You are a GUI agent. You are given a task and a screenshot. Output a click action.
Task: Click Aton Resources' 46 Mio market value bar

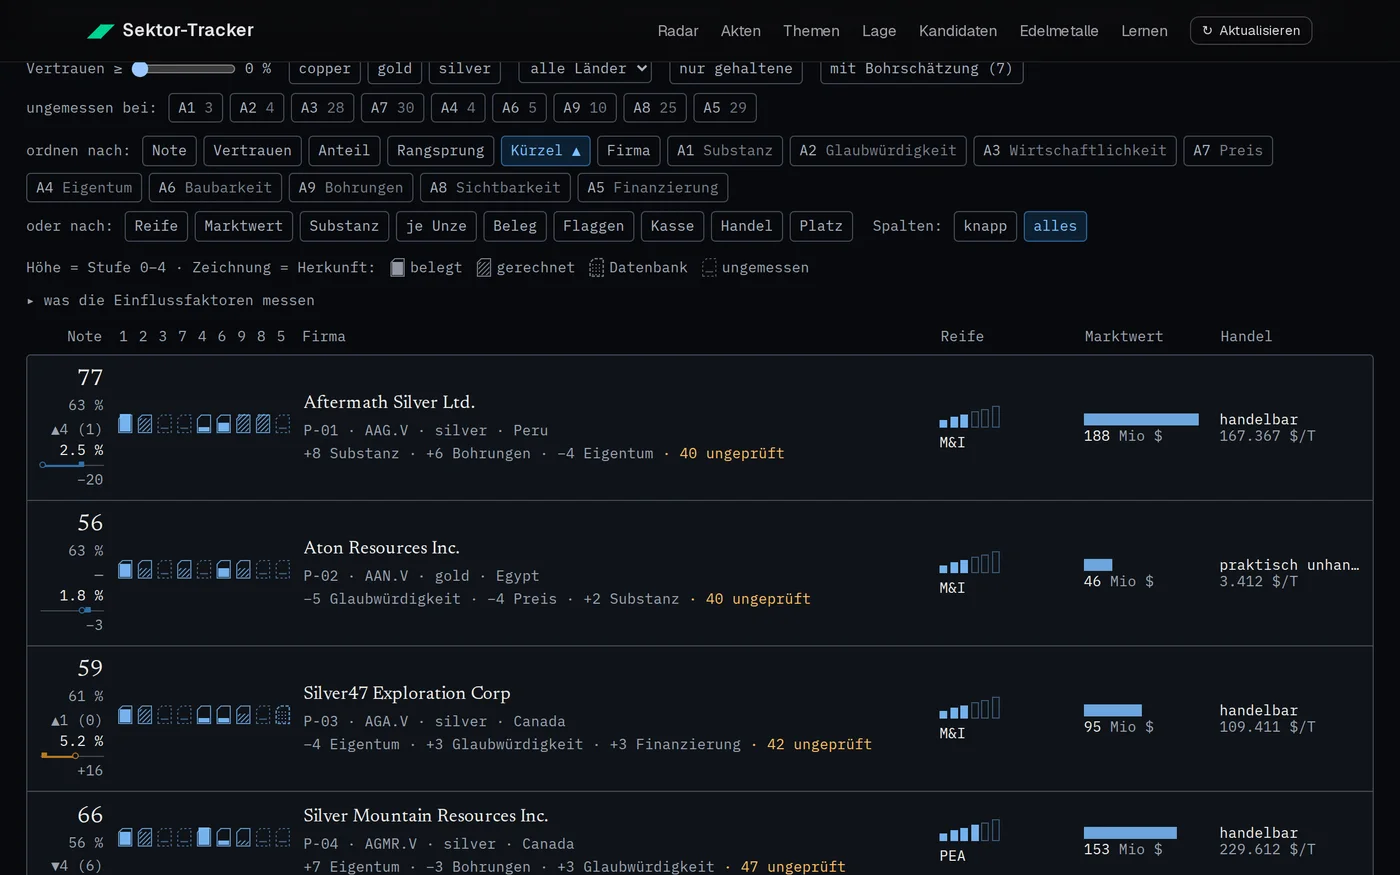click(1098, 565)
